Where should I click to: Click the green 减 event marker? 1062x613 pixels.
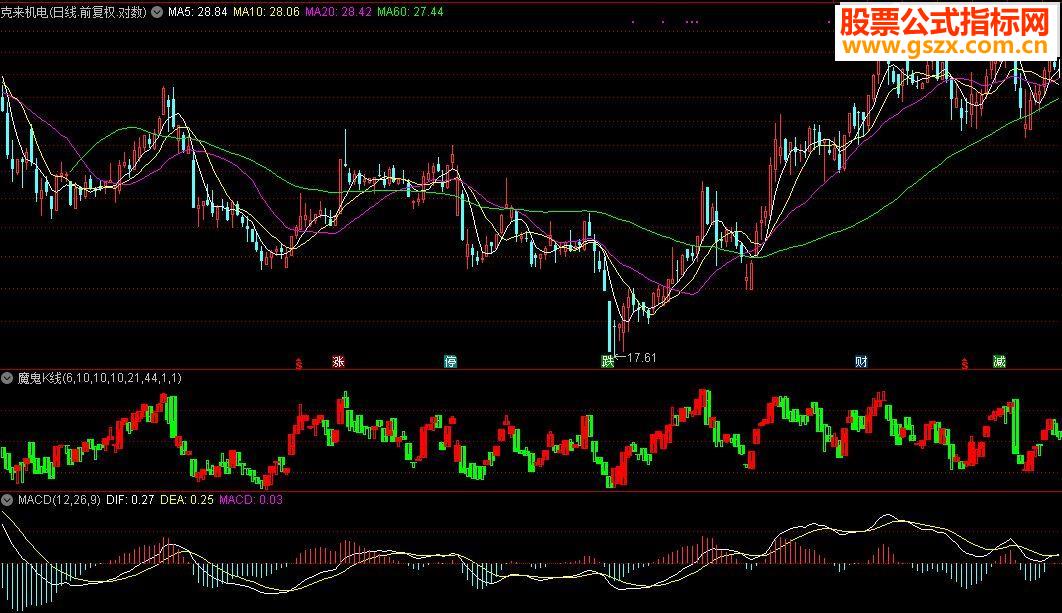point(999,362)
